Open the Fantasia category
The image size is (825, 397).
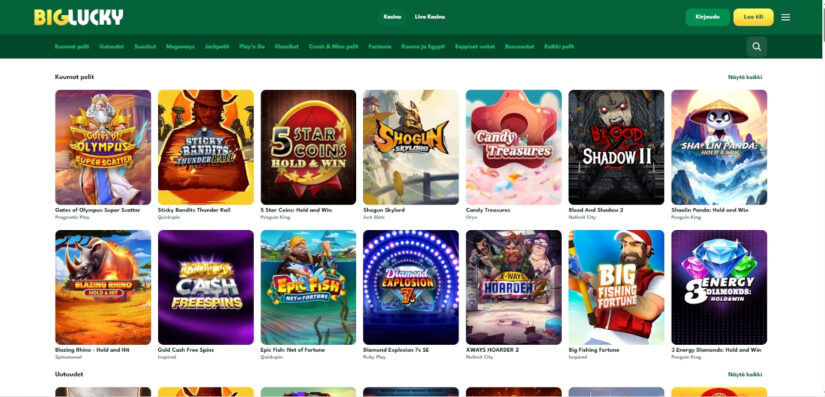tap(379, 46)
